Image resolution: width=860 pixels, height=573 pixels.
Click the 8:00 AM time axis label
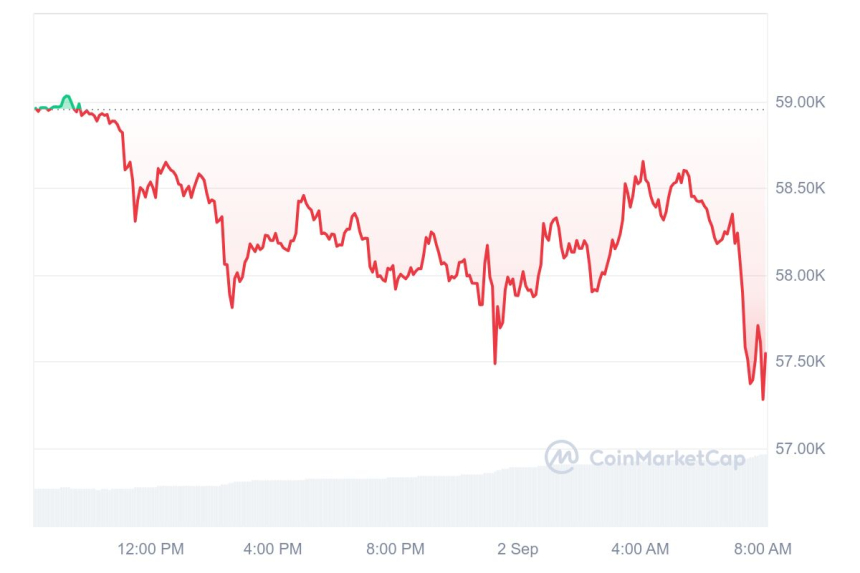pyautogui.click(x=763, y=549)
